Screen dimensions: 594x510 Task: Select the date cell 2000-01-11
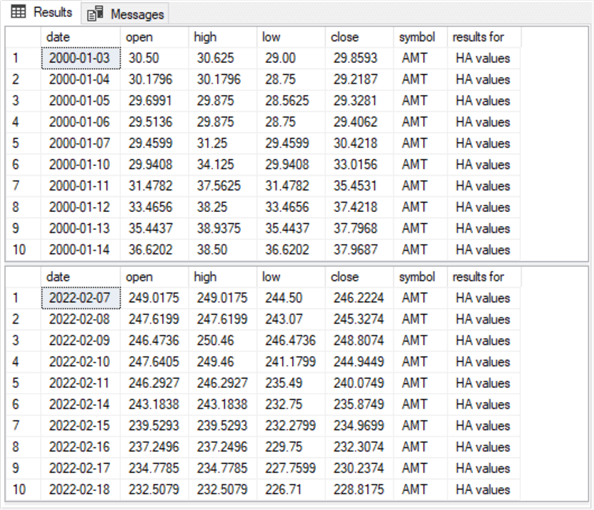(81, 186)
